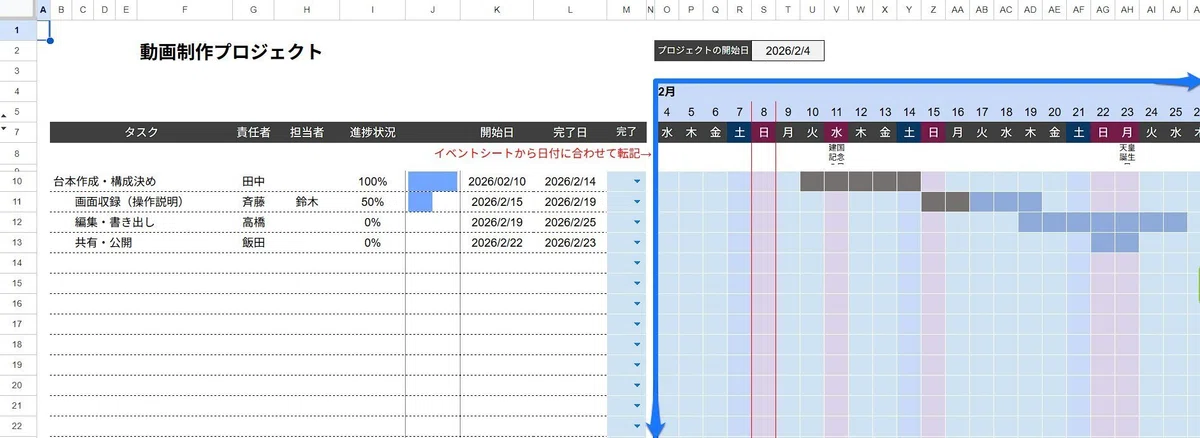Click the タスク column heading

[x=141, y=132]
